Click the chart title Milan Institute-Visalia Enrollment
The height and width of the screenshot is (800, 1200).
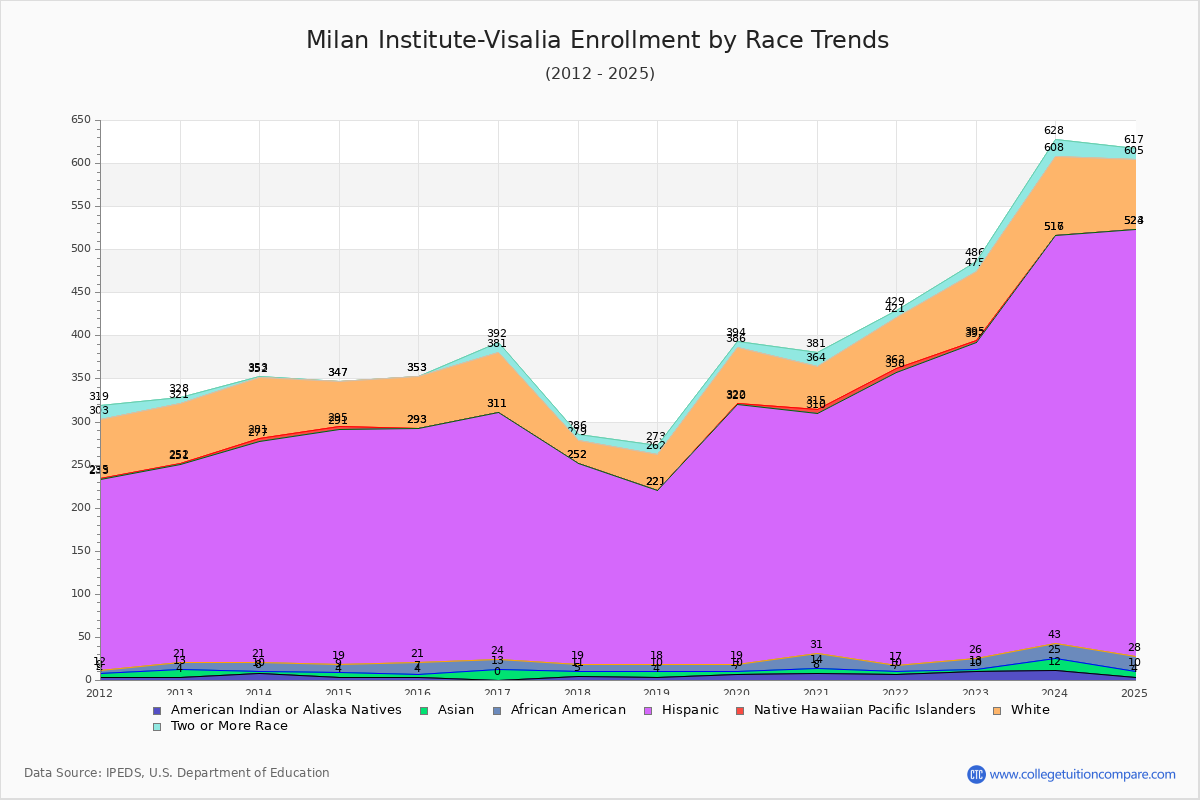pyautogui.click(x=597, y=40)
